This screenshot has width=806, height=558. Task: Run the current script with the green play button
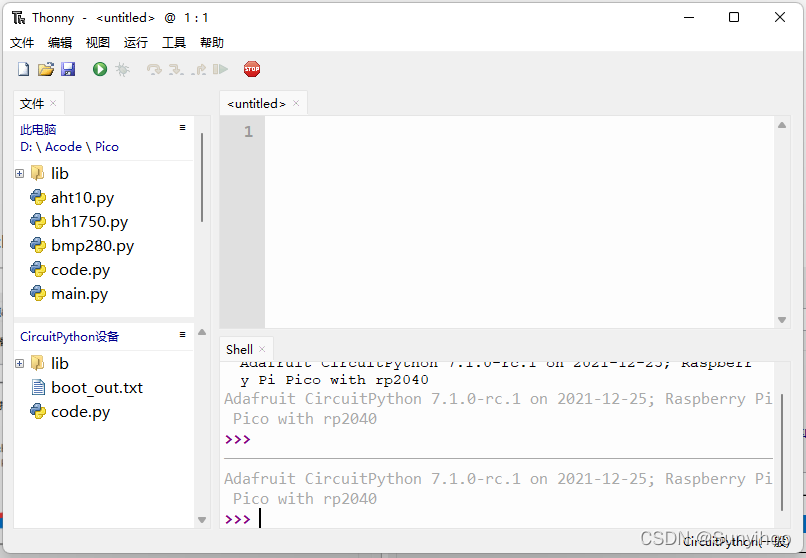point(100,69)
